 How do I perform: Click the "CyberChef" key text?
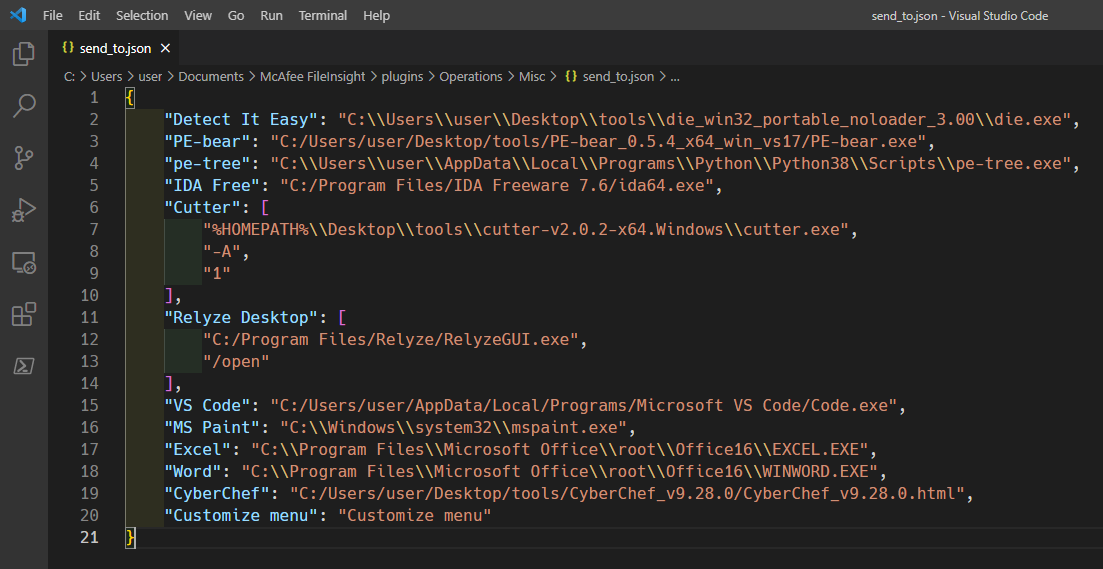click(x=222, y=493)
